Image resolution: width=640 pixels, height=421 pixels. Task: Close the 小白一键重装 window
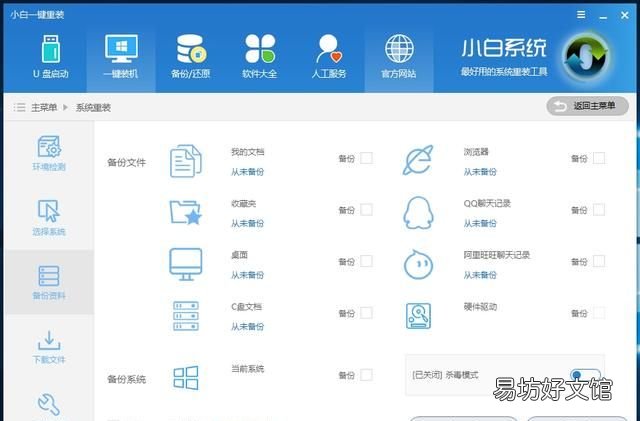pyautogui.click(x=624, y=15)
